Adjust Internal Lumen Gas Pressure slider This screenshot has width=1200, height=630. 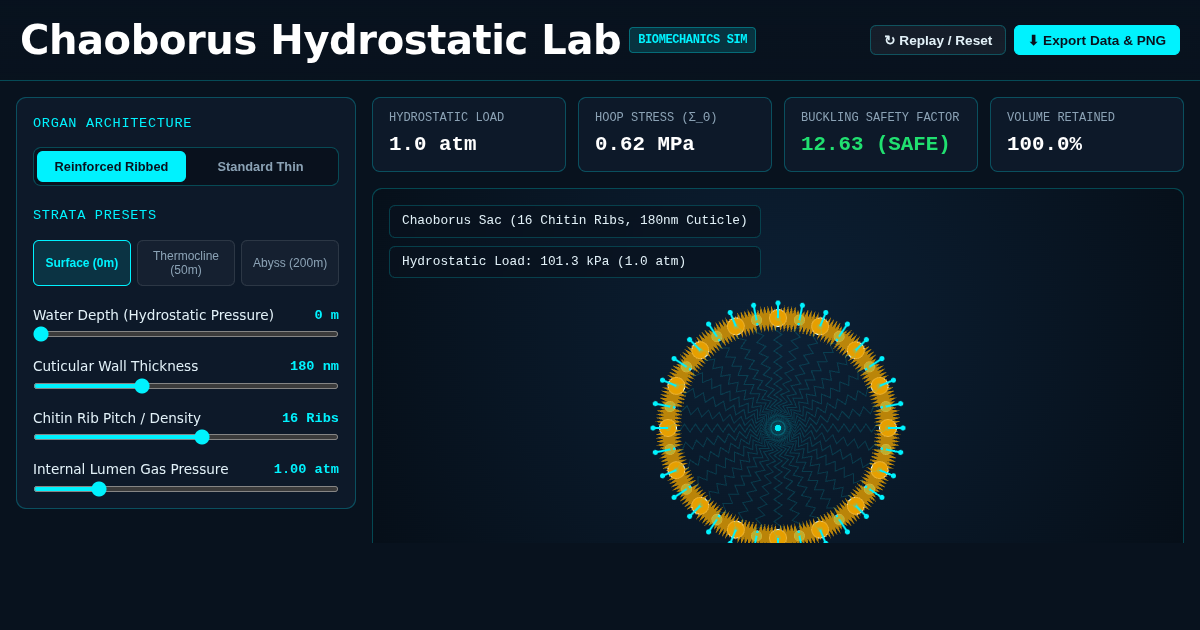click(186, 489)
